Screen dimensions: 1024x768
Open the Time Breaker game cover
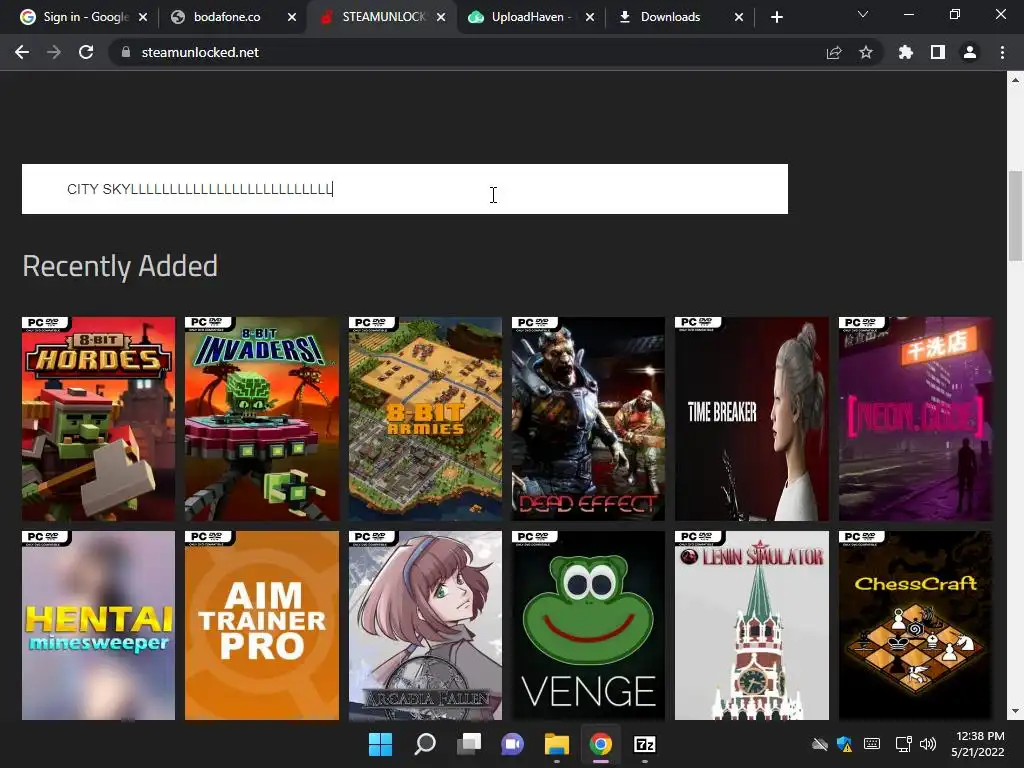(x=752, y=419)
